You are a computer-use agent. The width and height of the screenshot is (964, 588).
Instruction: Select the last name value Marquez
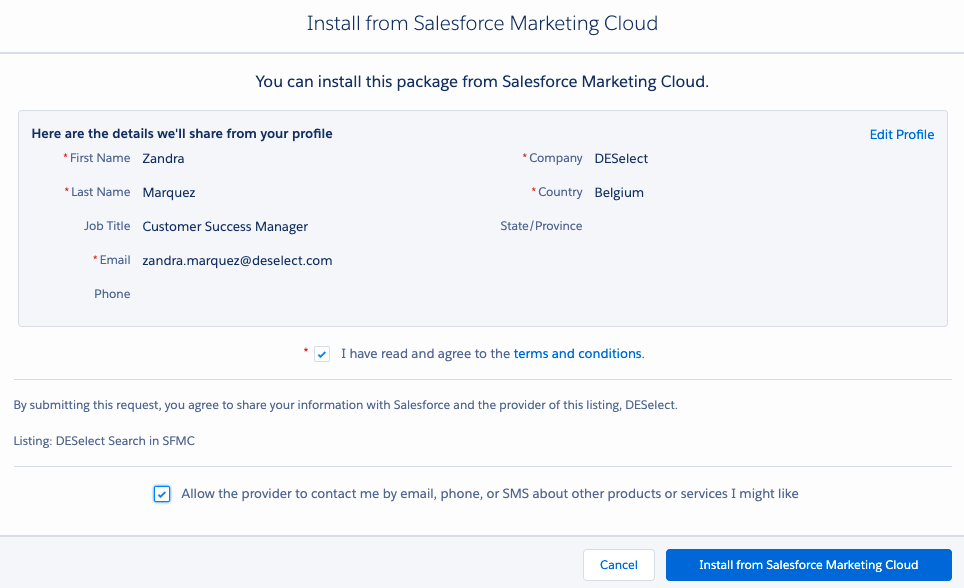click(x=169, y=193)
